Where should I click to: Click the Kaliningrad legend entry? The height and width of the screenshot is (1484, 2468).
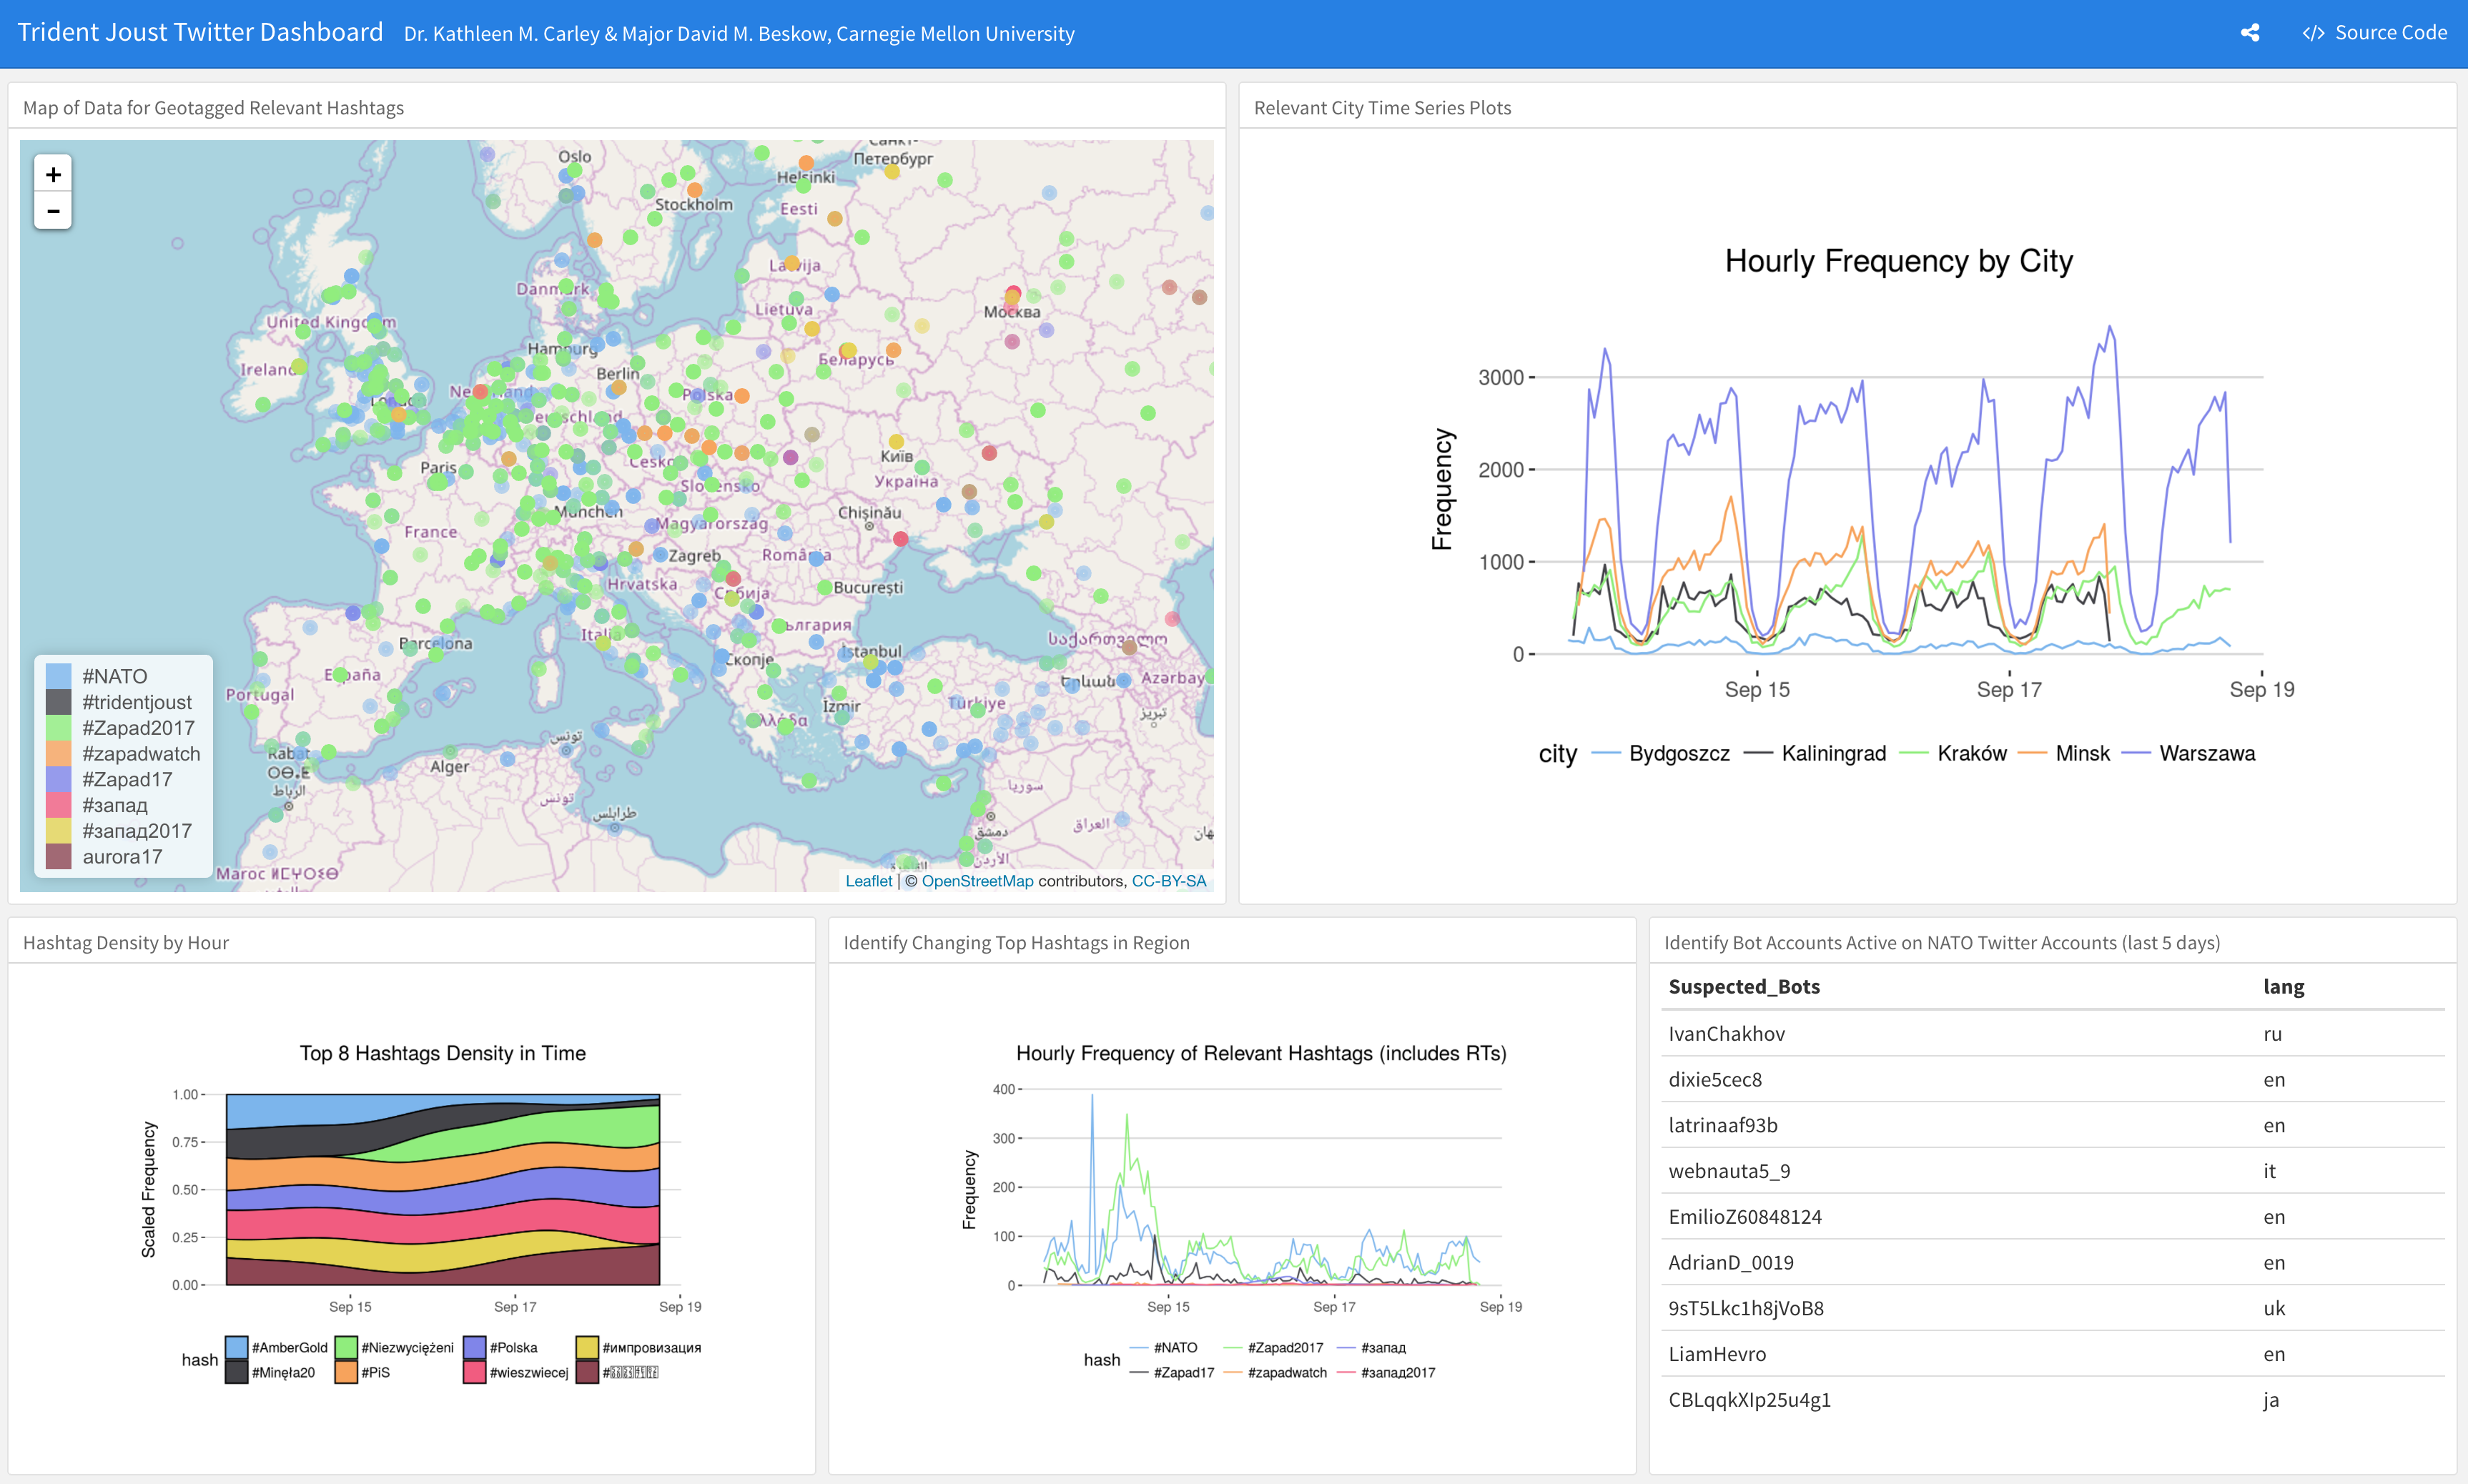click(x=1815, y=753)
